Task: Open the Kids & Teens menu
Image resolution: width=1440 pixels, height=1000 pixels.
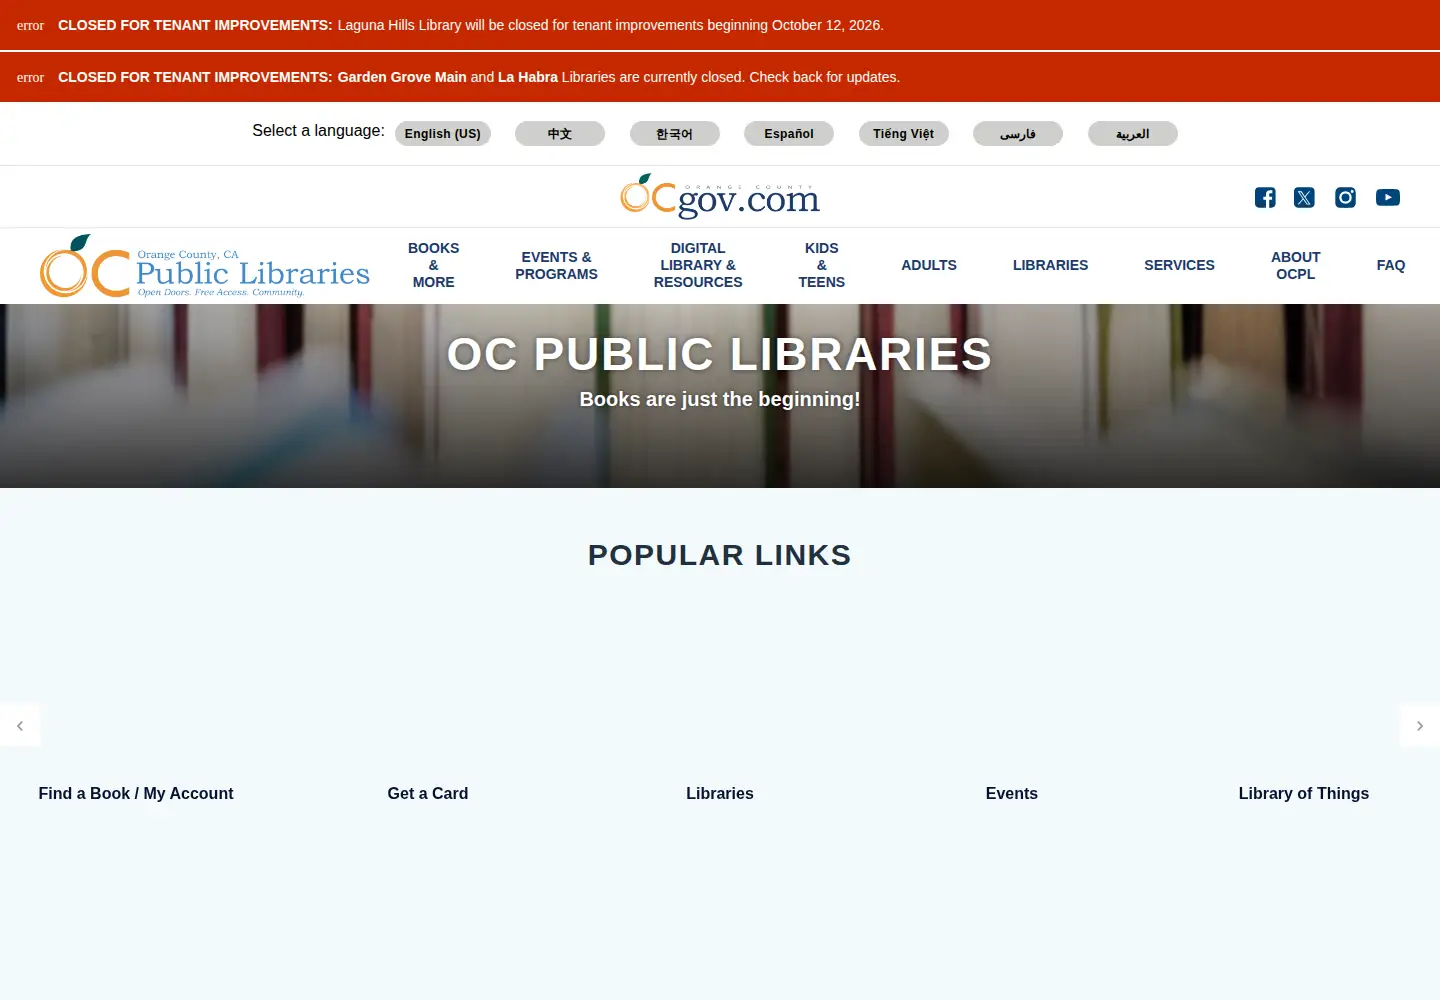Action: [x=822, y=265]
